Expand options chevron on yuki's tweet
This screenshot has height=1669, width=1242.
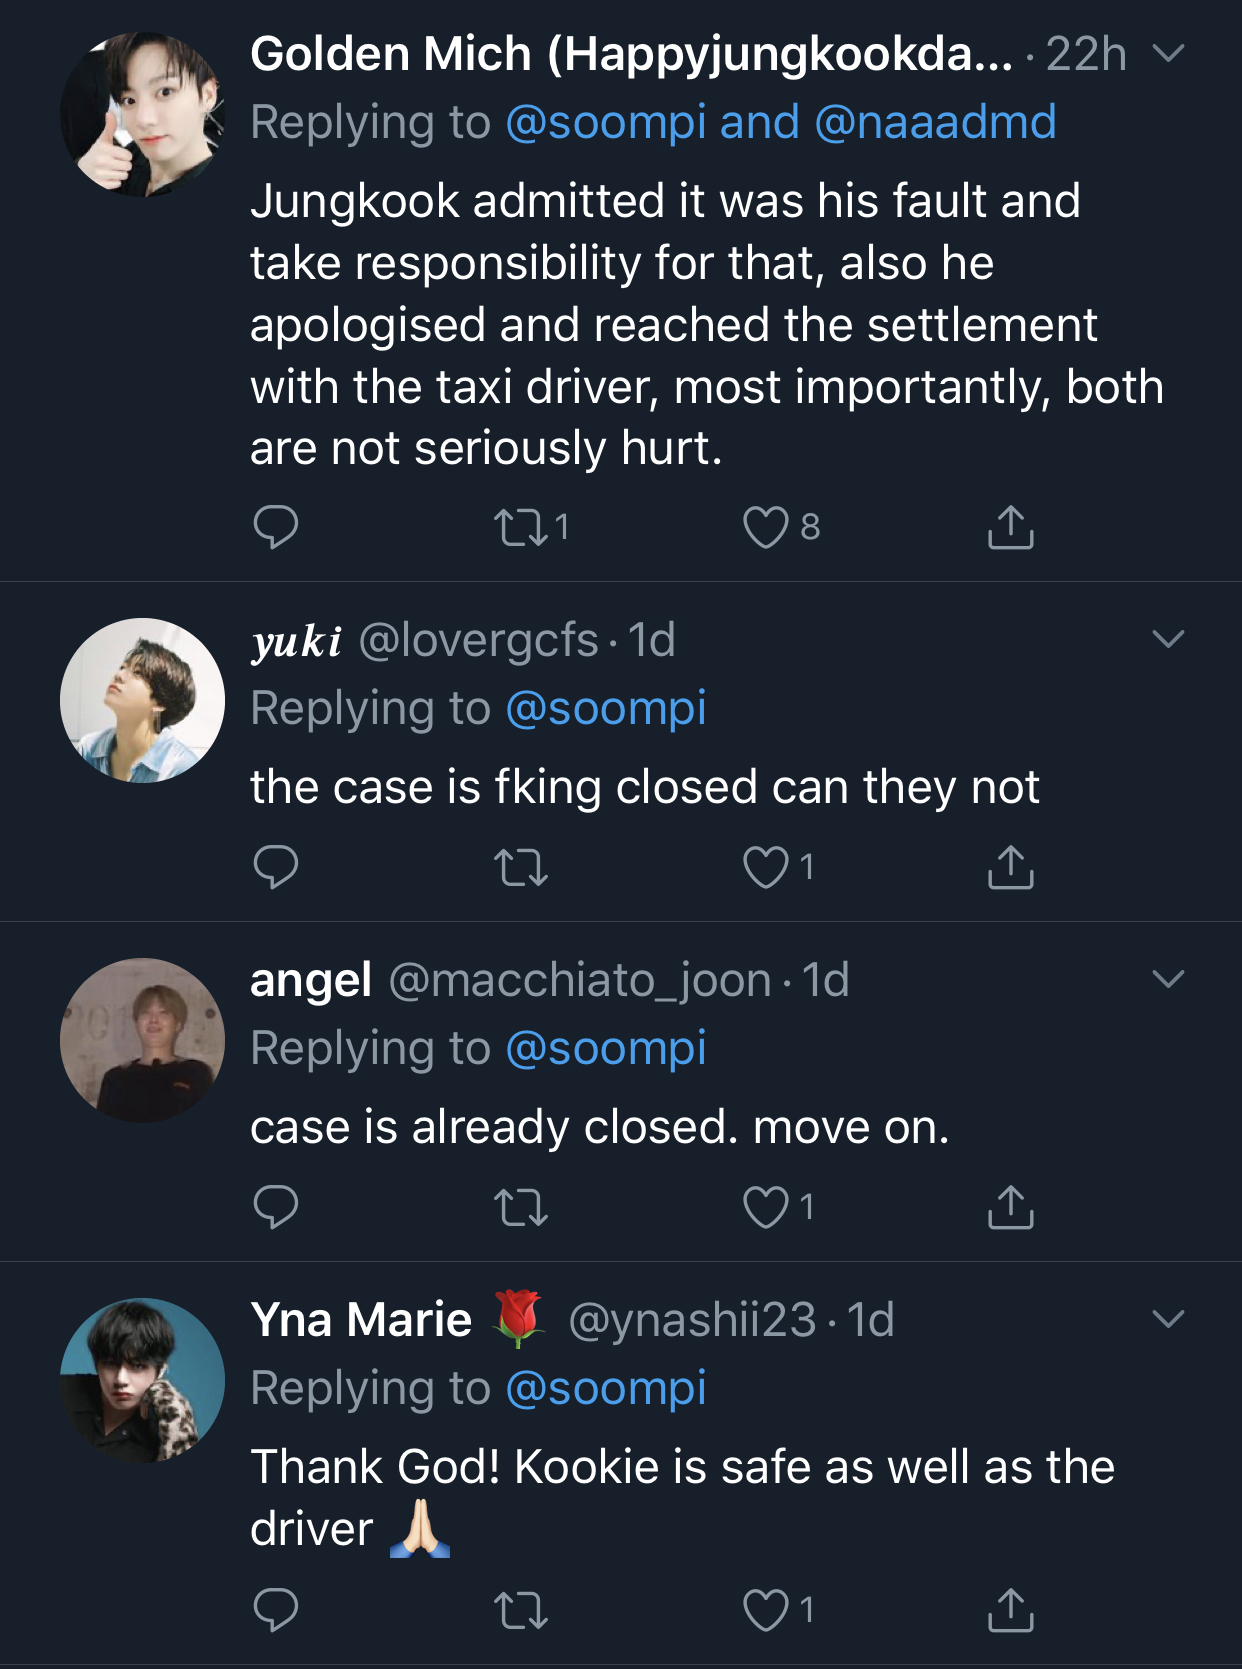click(x=1168, y=639)
